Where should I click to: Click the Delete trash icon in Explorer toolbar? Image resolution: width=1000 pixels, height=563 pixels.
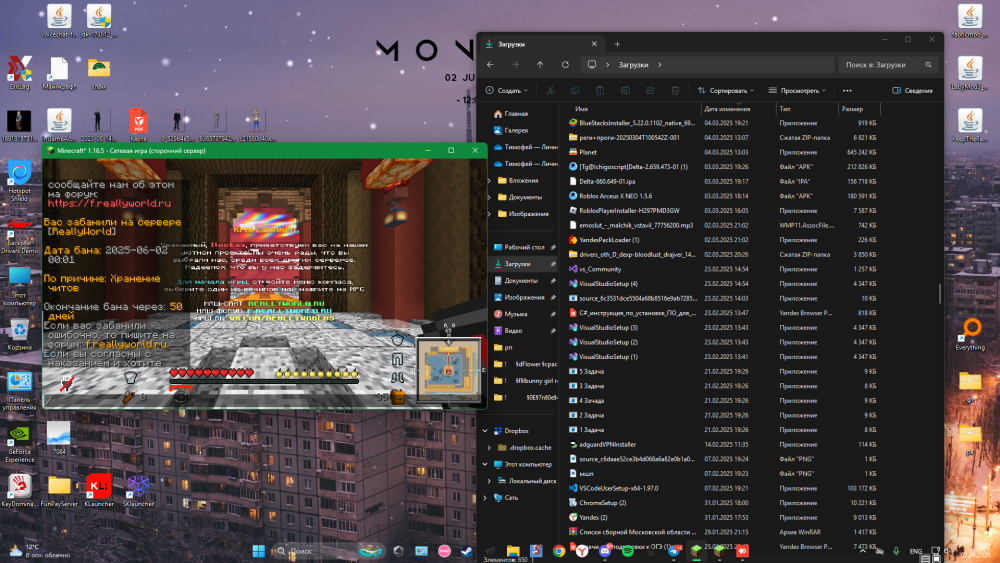pyautogui.click(x=675, y=91)
